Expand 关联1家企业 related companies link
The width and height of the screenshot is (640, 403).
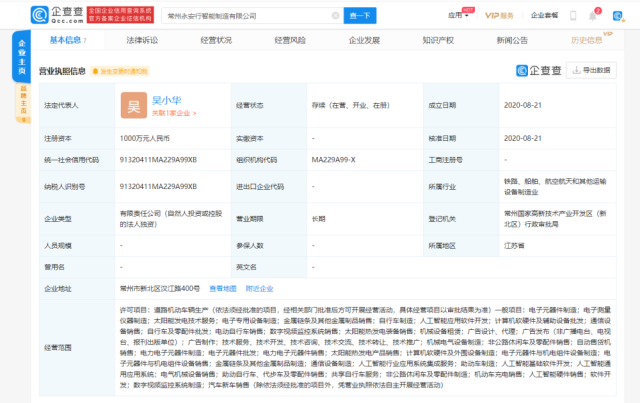point(174,113)
